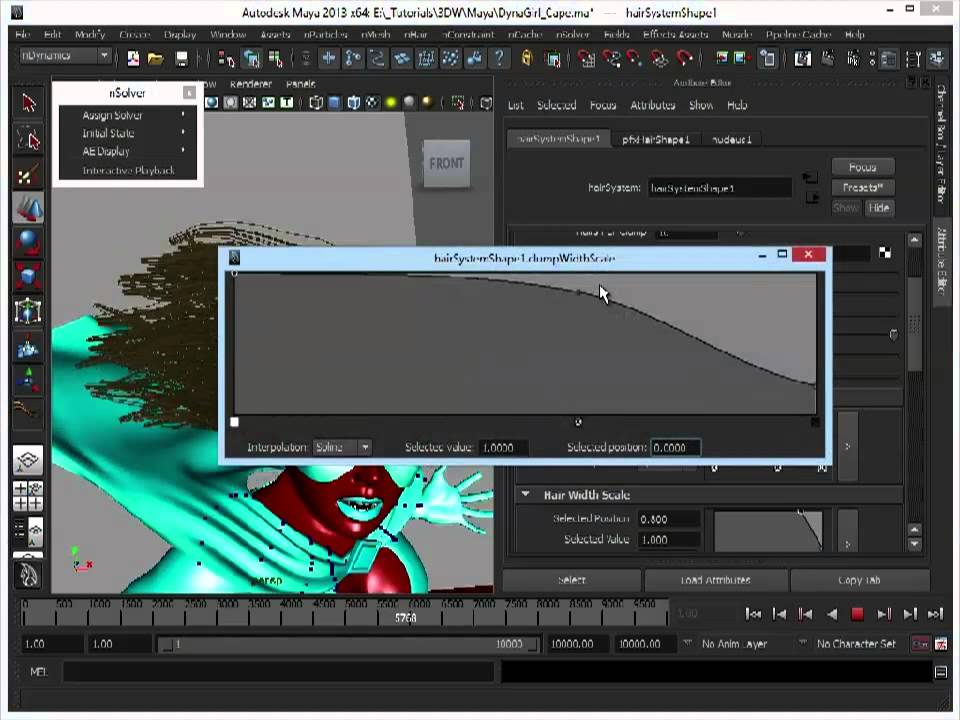Click the Snap to grids magnet icon
Viewport: 960px width, 720px height.
(586, 59)
